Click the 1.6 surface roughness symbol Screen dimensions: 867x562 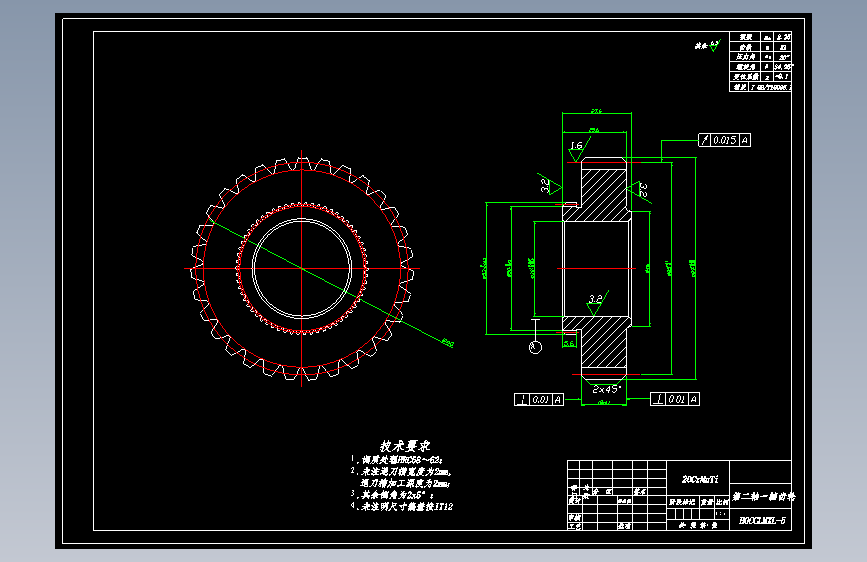(x=578, y=149)
